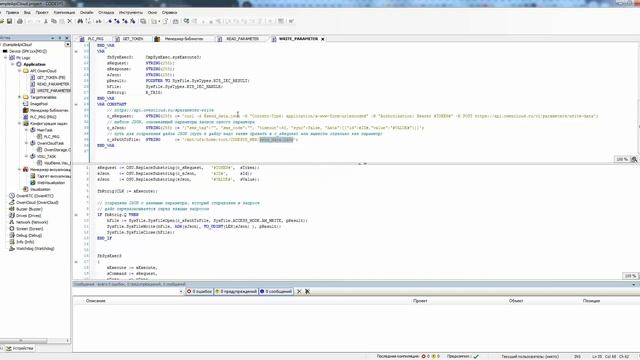The image size is (640, 360).
Task: Collapse the Application tree node
Action: 13,64
